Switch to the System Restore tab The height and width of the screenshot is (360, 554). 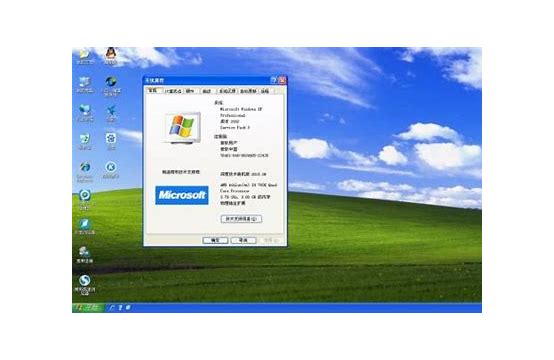227,91
